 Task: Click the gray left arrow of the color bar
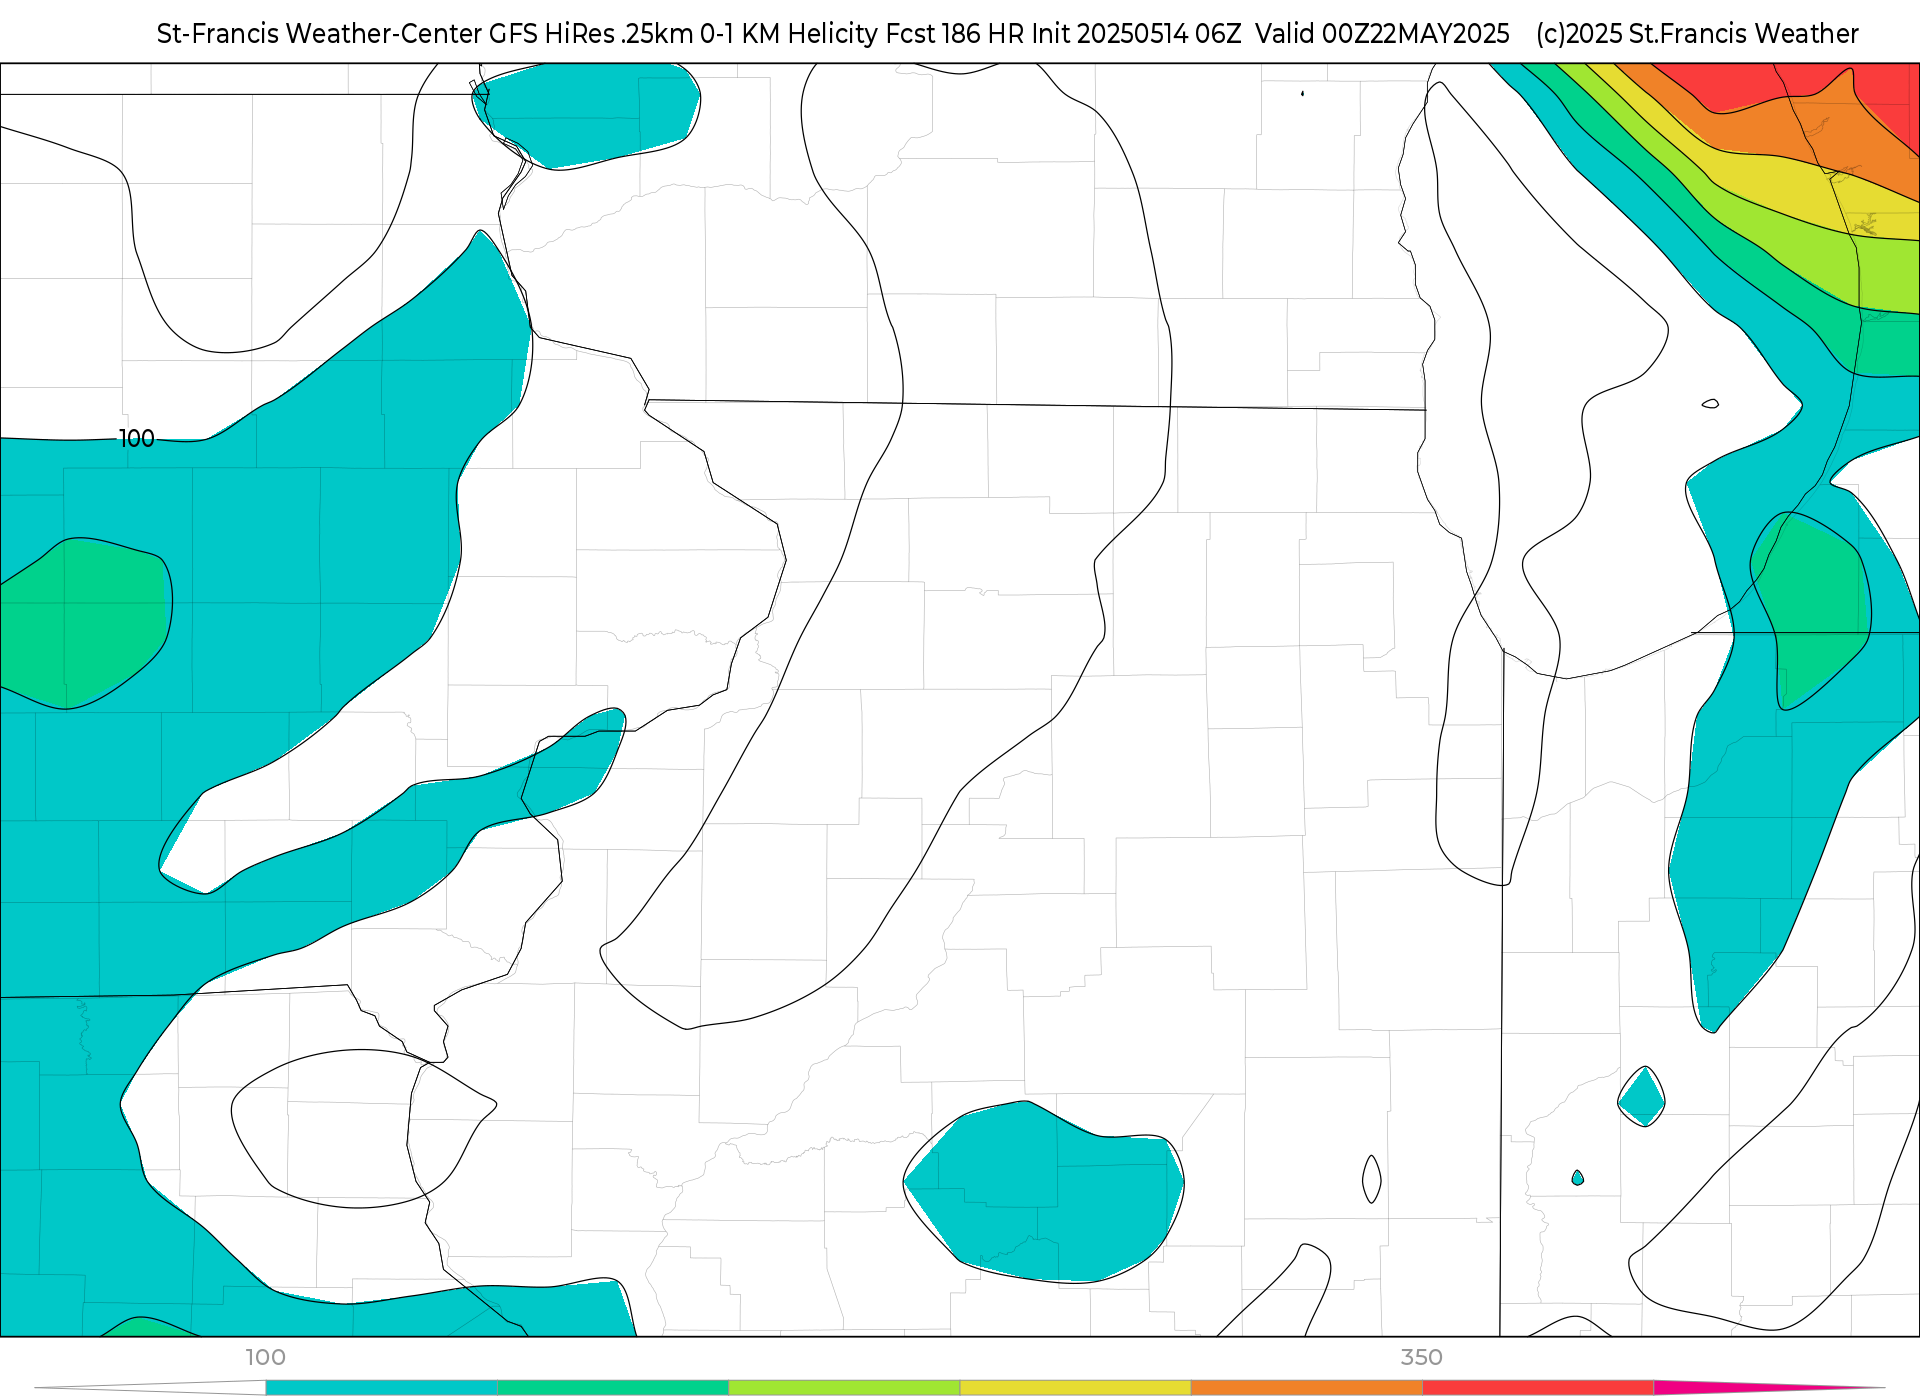[150, 1388]
